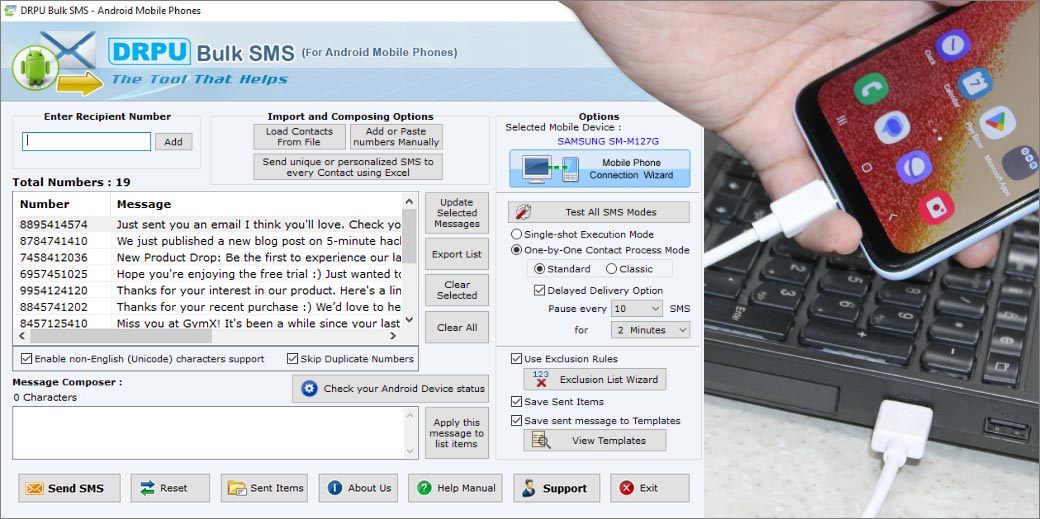This screenshot has height=519, width=1040.
Task: Click Apply this message to list items
Action: 456,433
